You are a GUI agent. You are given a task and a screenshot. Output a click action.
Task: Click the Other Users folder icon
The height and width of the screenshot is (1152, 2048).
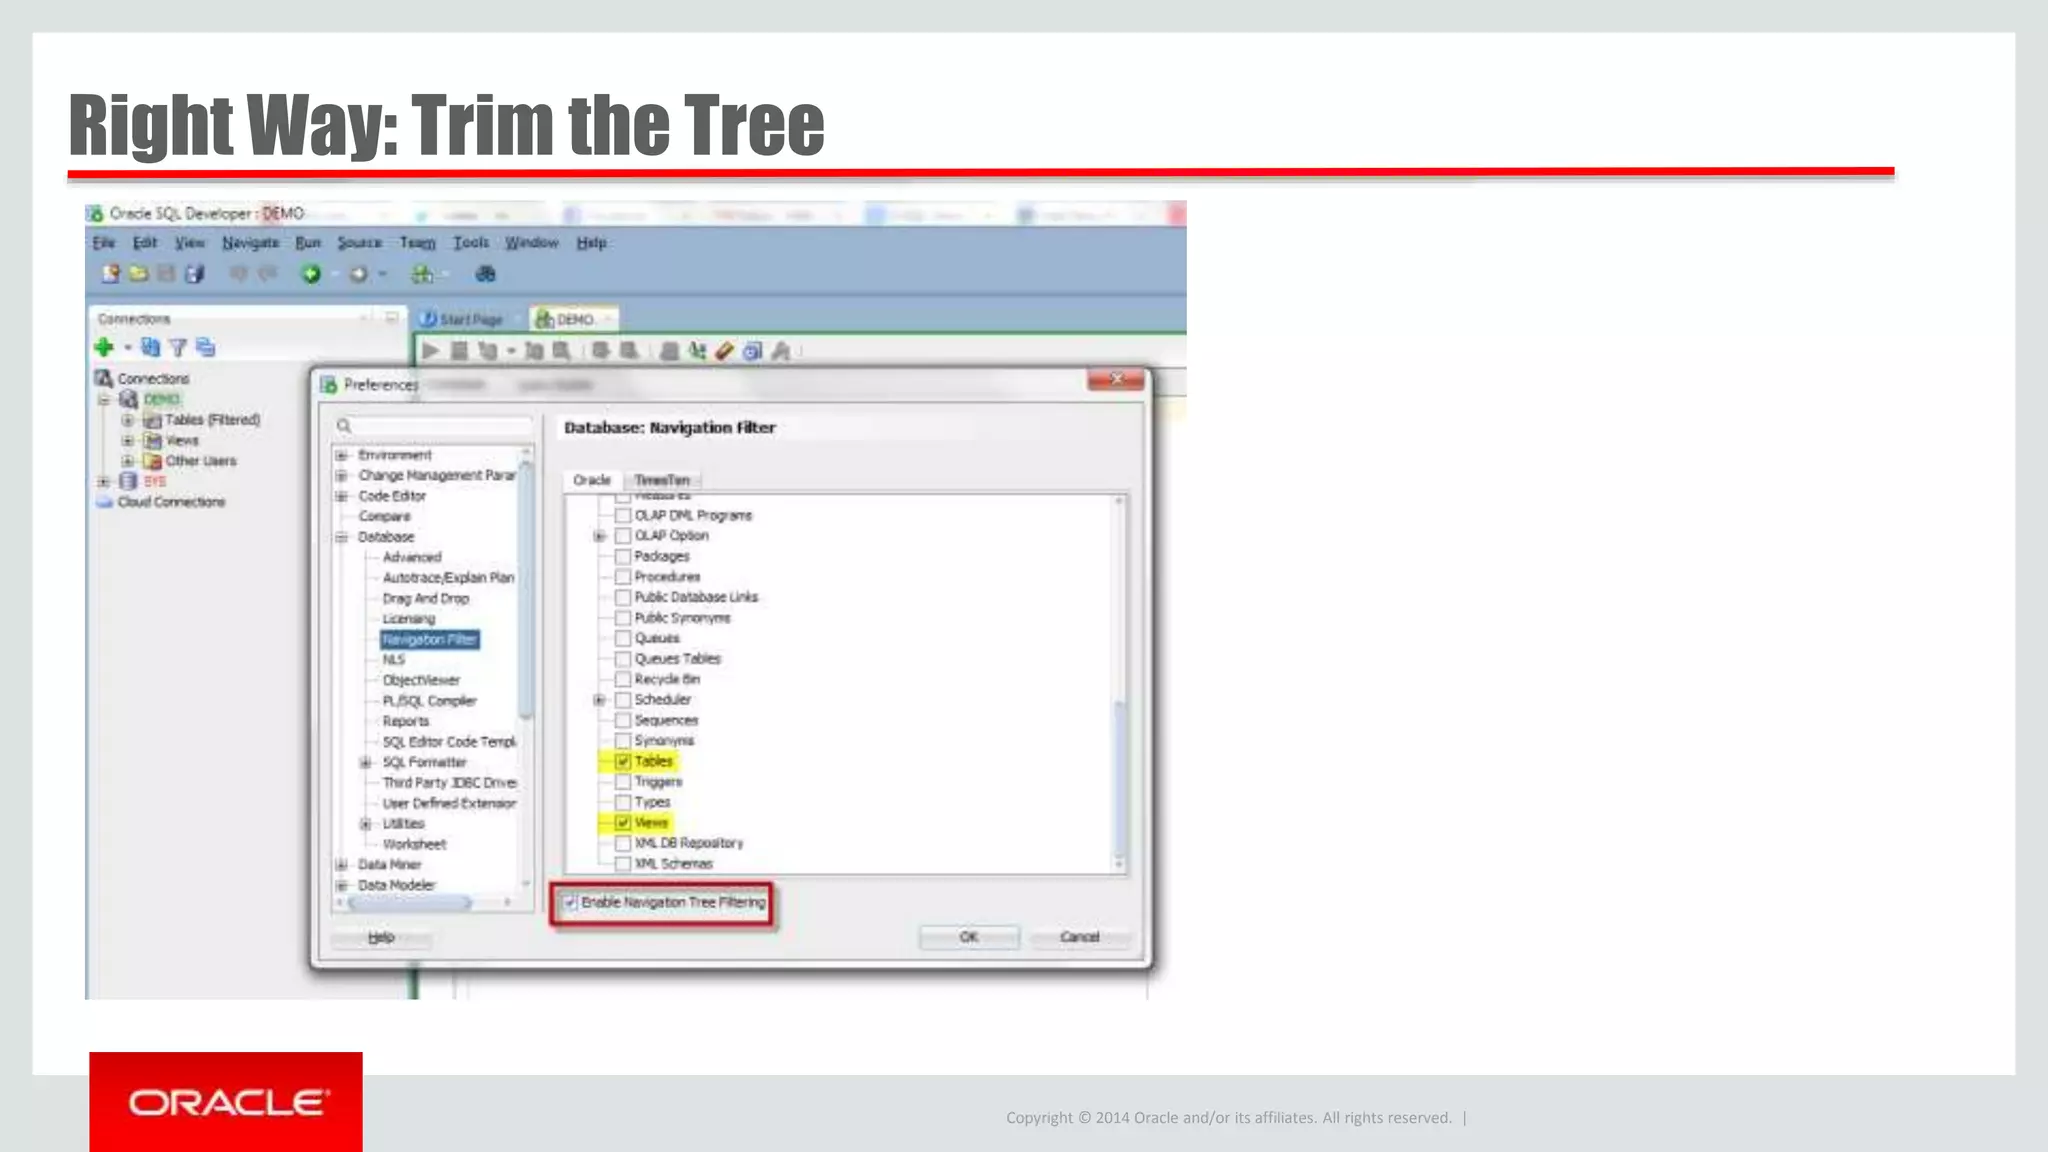pyautogui.click(x=152, y=461)
